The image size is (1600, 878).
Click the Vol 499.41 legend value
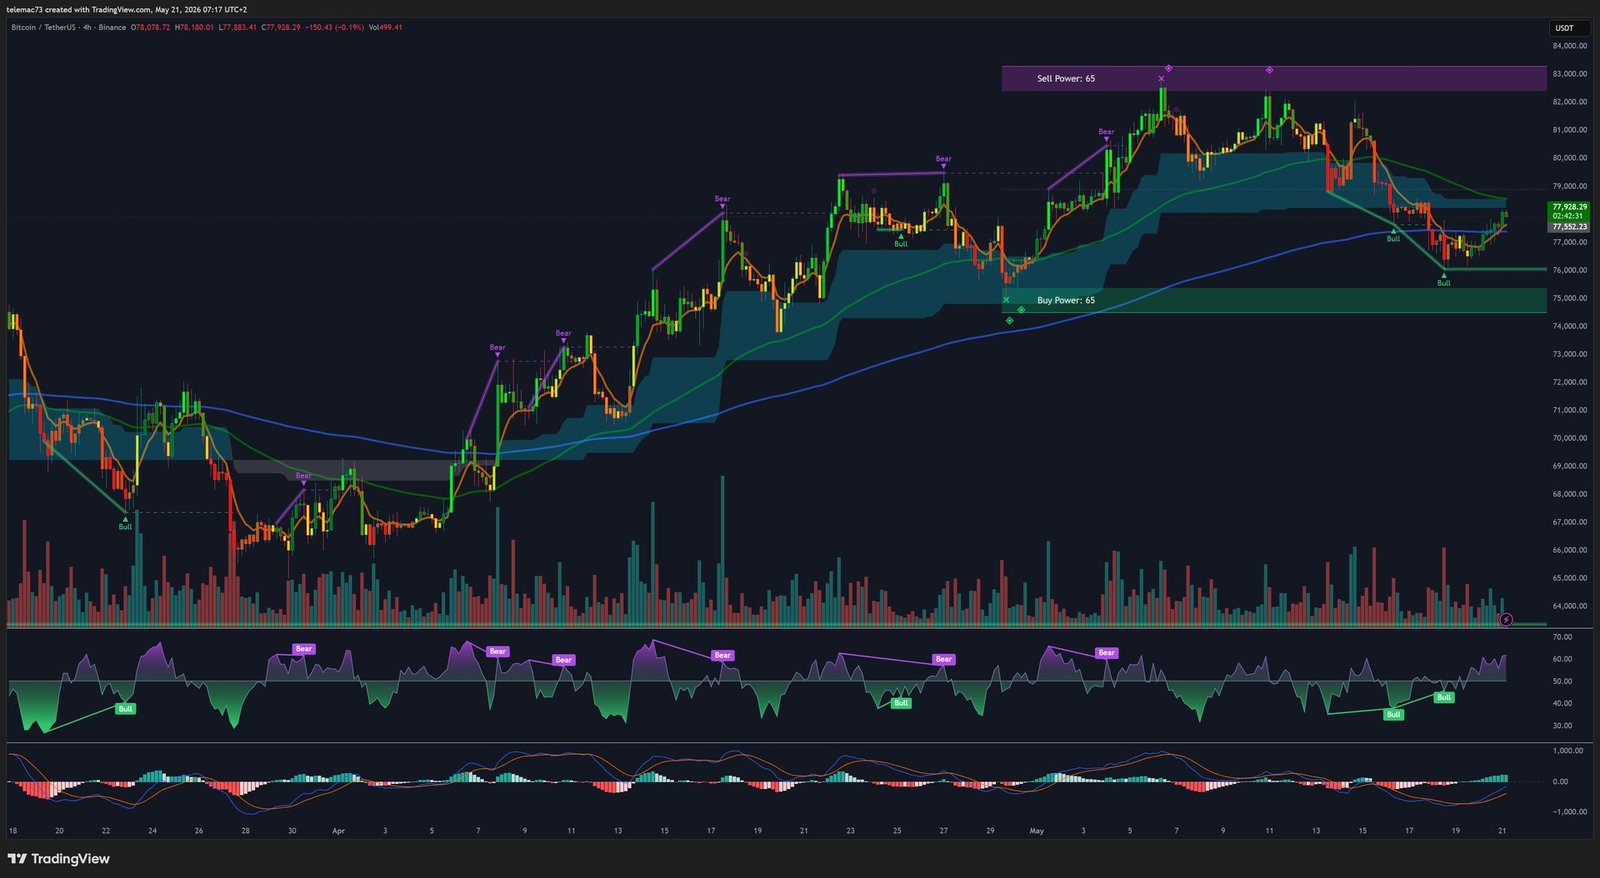[x=386, y=27]
